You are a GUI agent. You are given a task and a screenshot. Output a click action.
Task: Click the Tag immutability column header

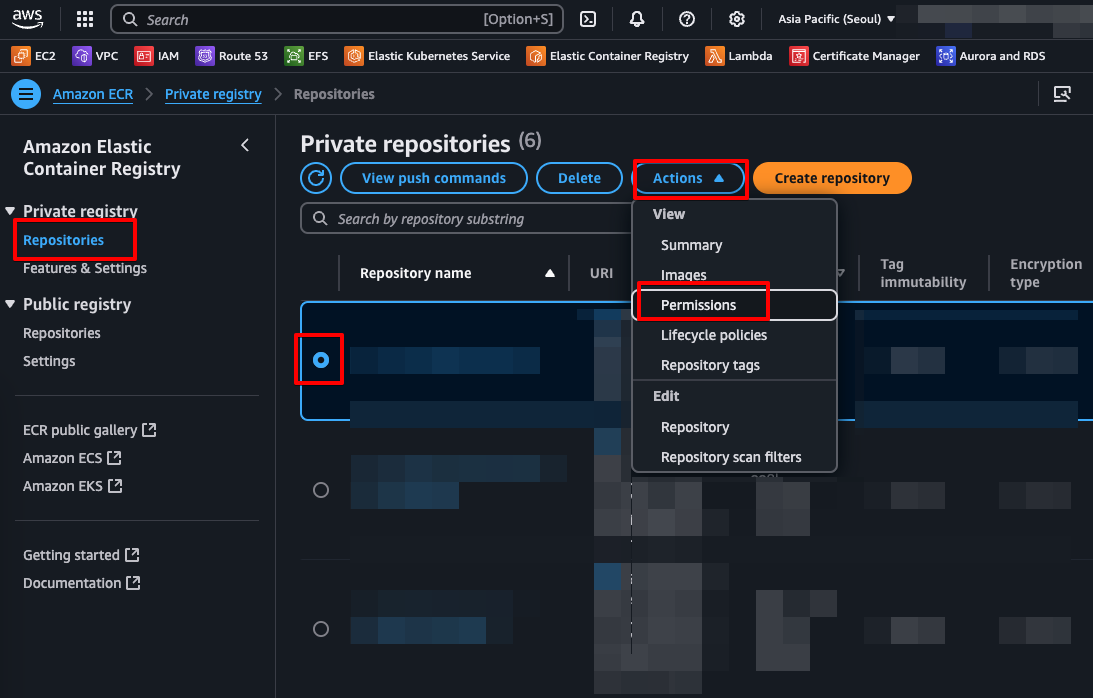point(923,273)
